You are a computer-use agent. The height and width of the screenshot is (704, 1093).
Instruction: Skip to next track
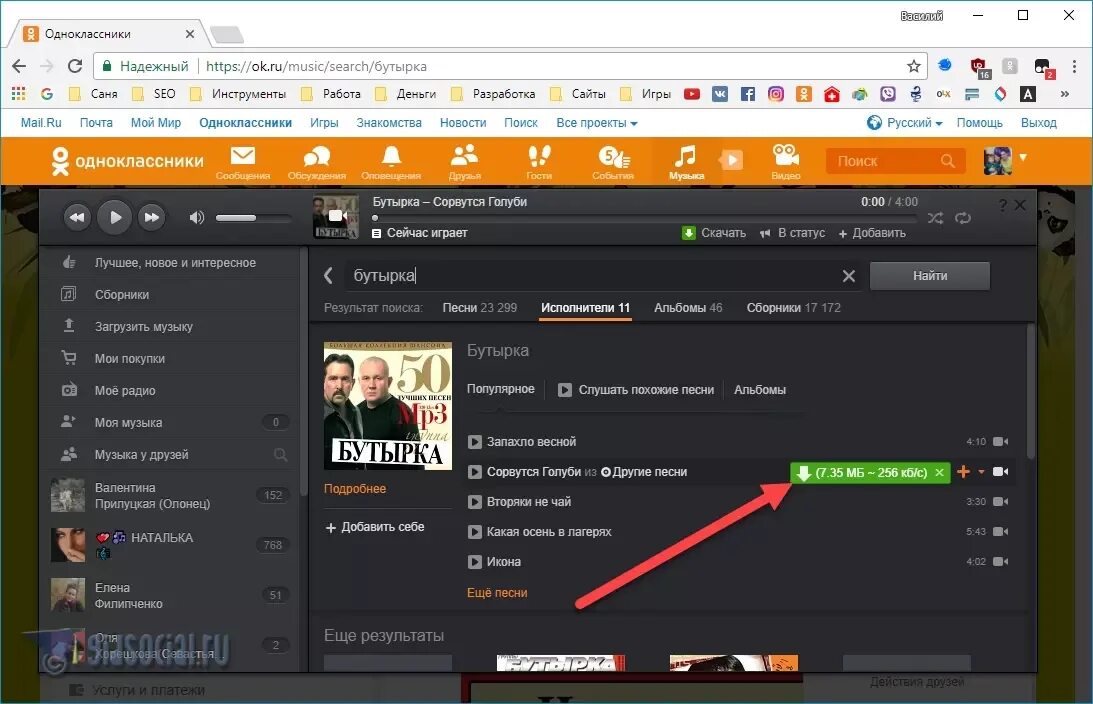tap(152, 217)
